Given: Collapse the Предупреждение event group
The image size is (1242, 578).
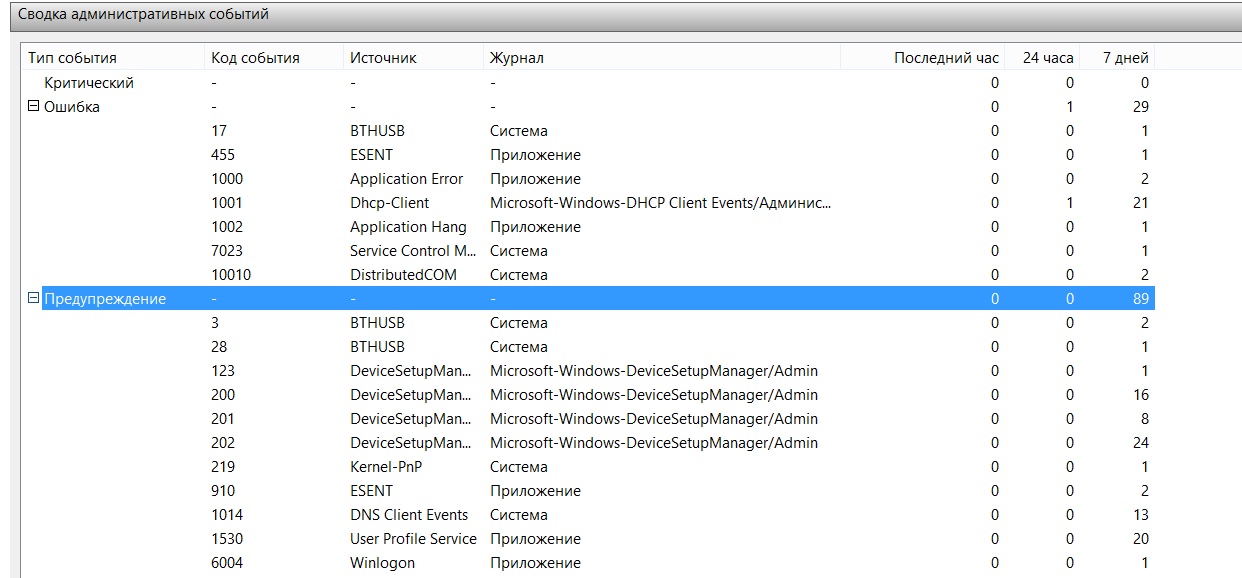Looking at the screenshot, I should coord(33,299).
